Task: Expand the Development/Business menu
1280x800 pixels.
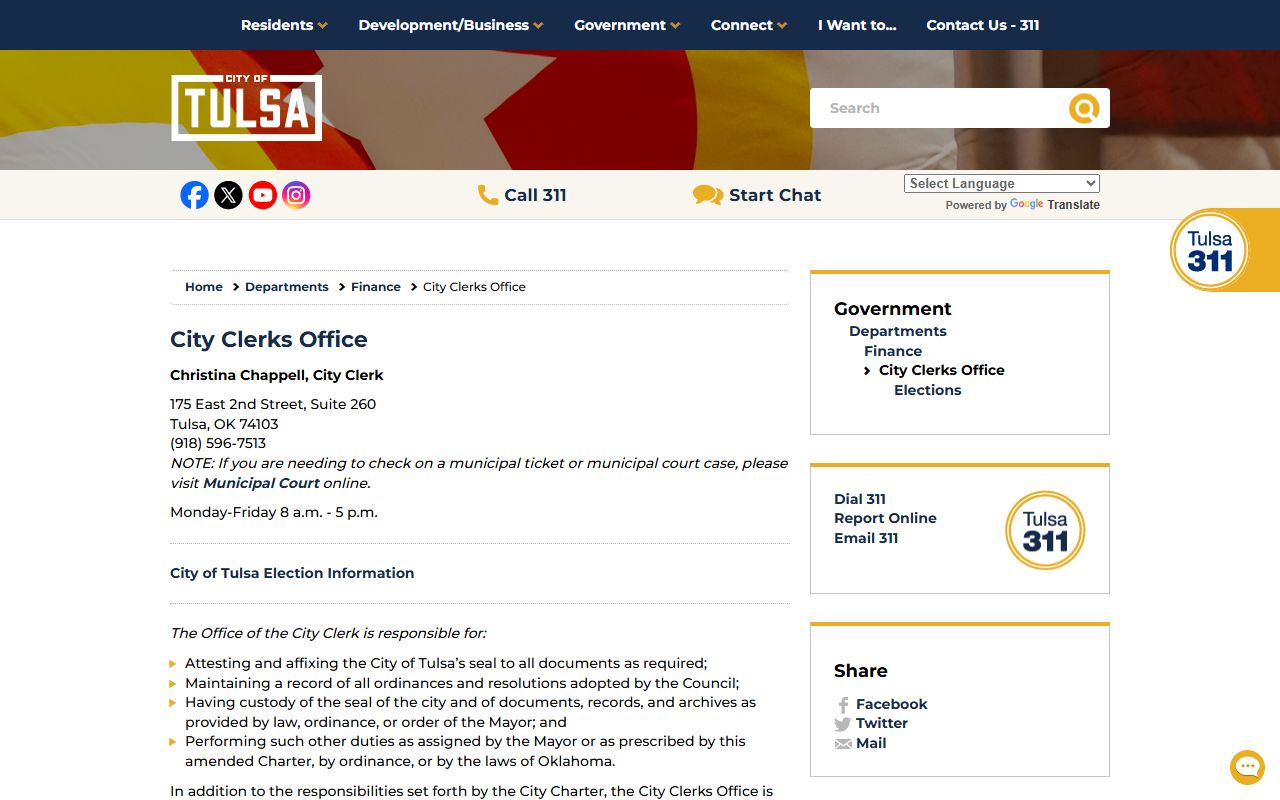Action: coord(450,25)
